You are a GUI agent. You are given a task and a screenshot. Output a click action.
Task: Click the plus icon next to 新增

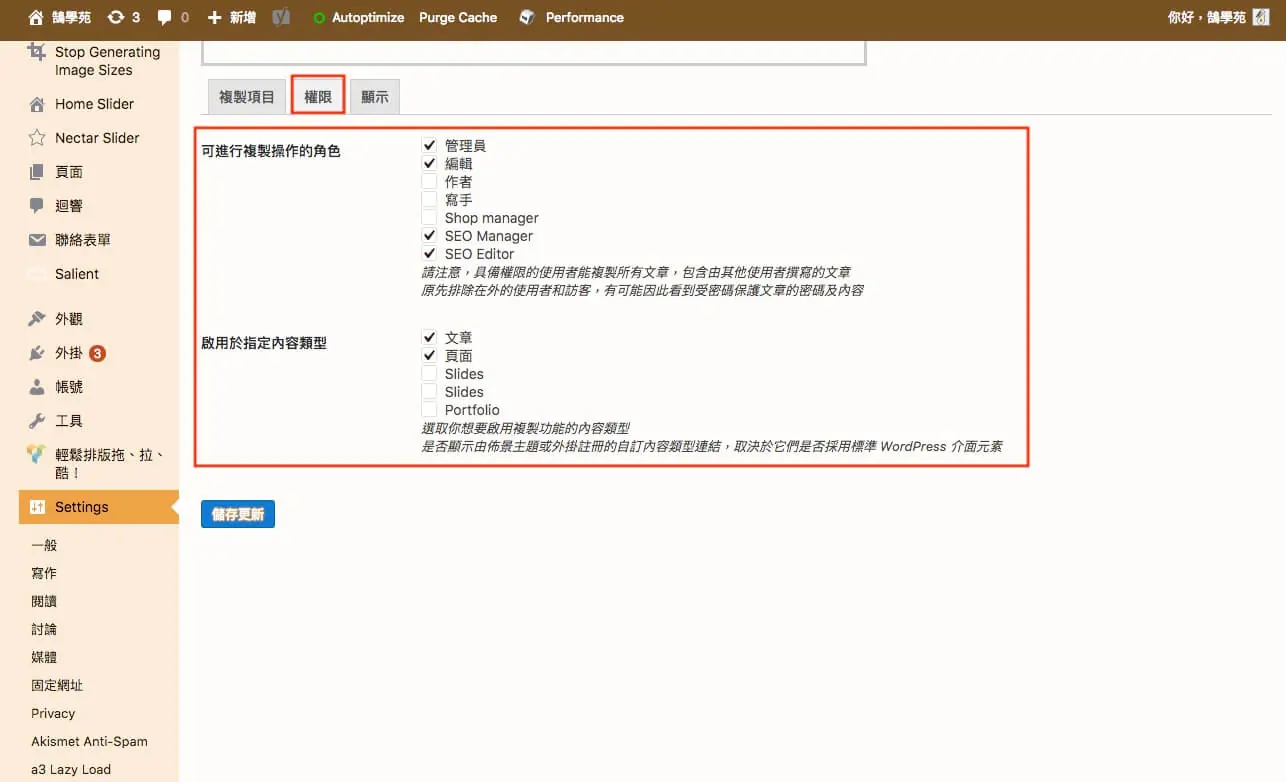click(215, 17)
